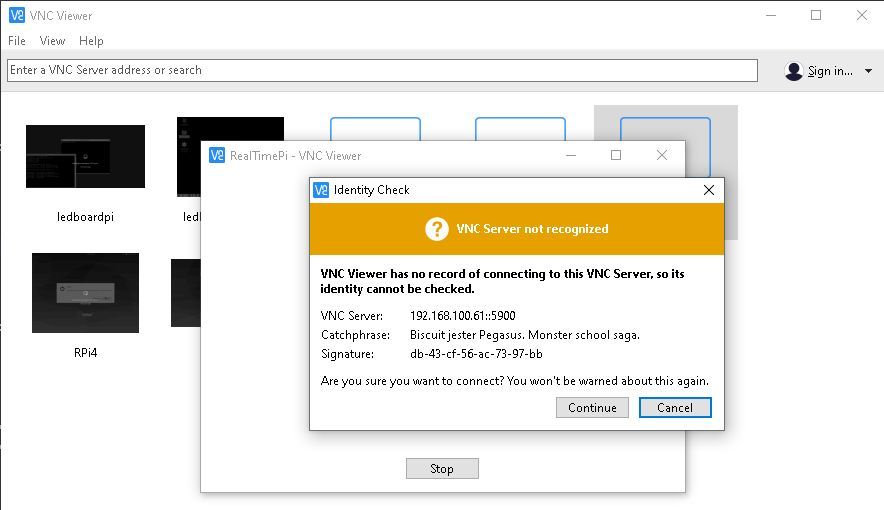
Task: Select the RPi4 connection thumbnail
Action: [85, 292]
